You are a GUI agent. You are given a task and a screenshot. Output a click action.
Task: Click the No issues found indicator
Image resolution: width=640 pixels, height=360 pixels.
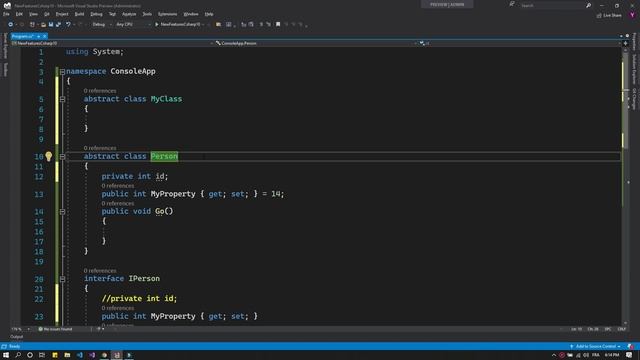tap(55, 329)
